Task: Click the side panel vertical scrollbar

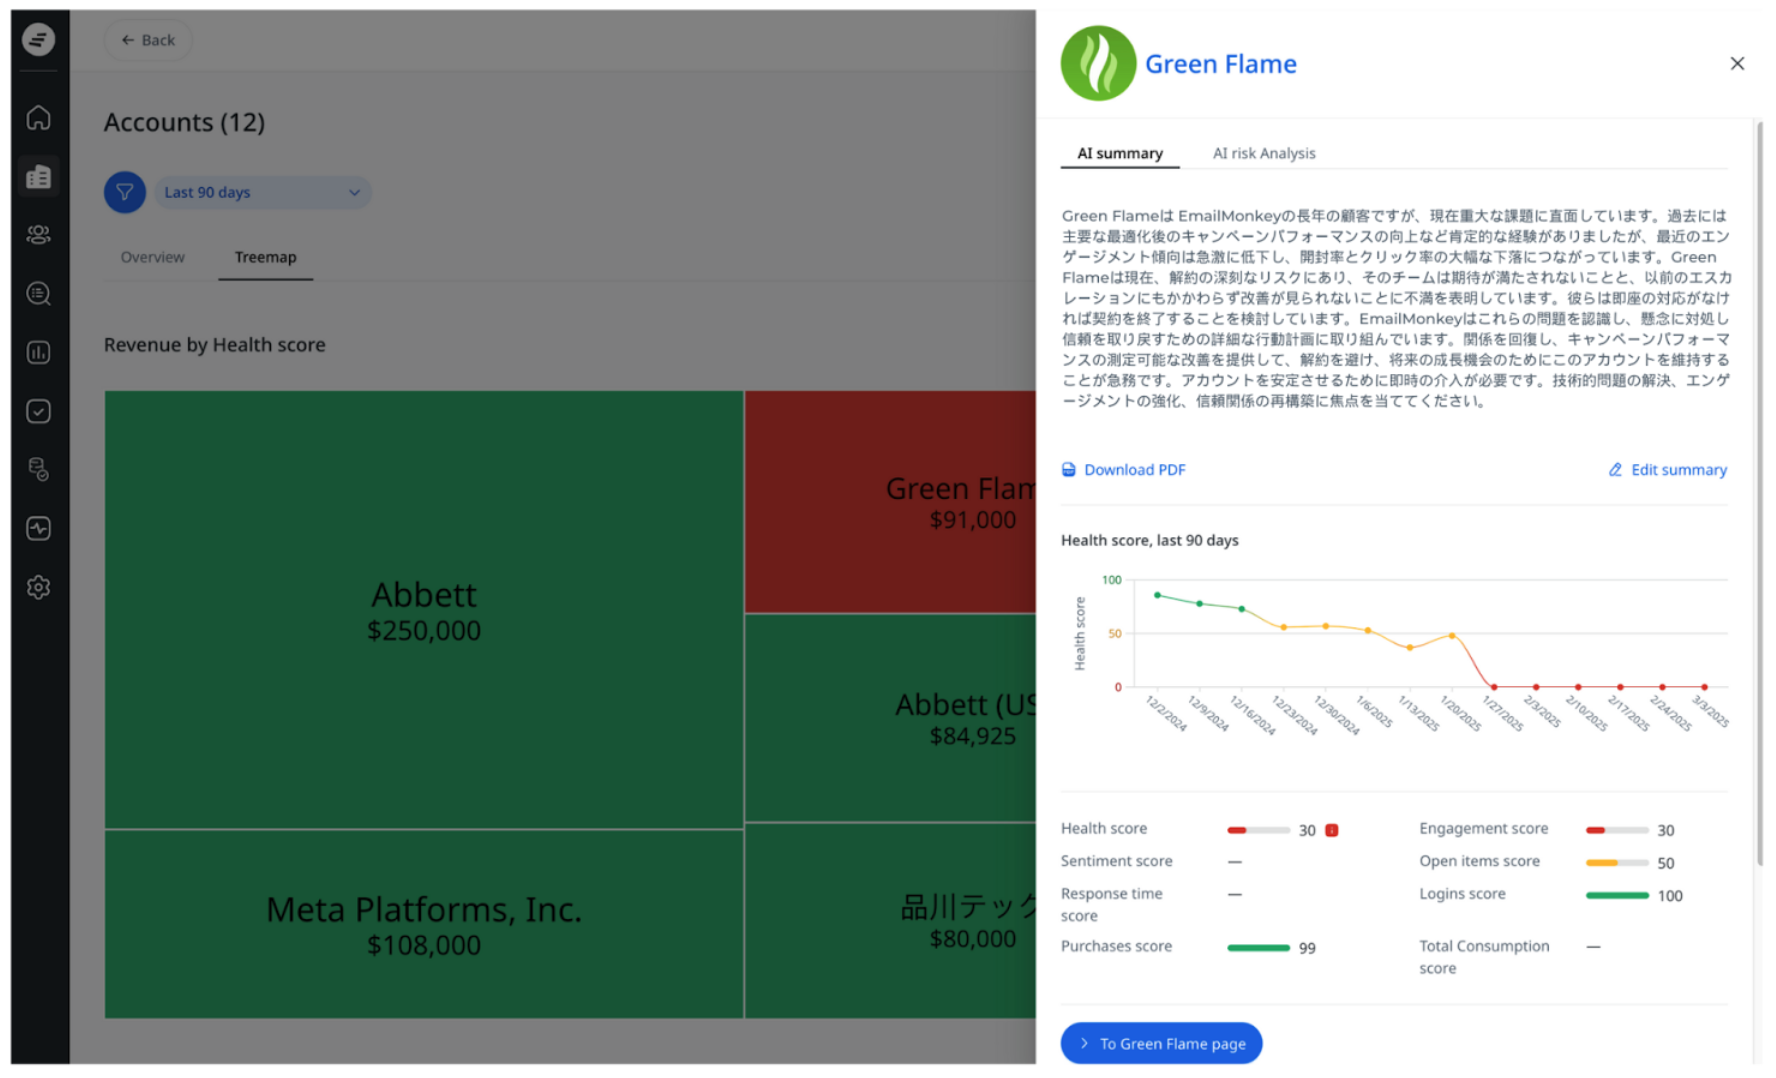Action: (x=1759, y=493)
